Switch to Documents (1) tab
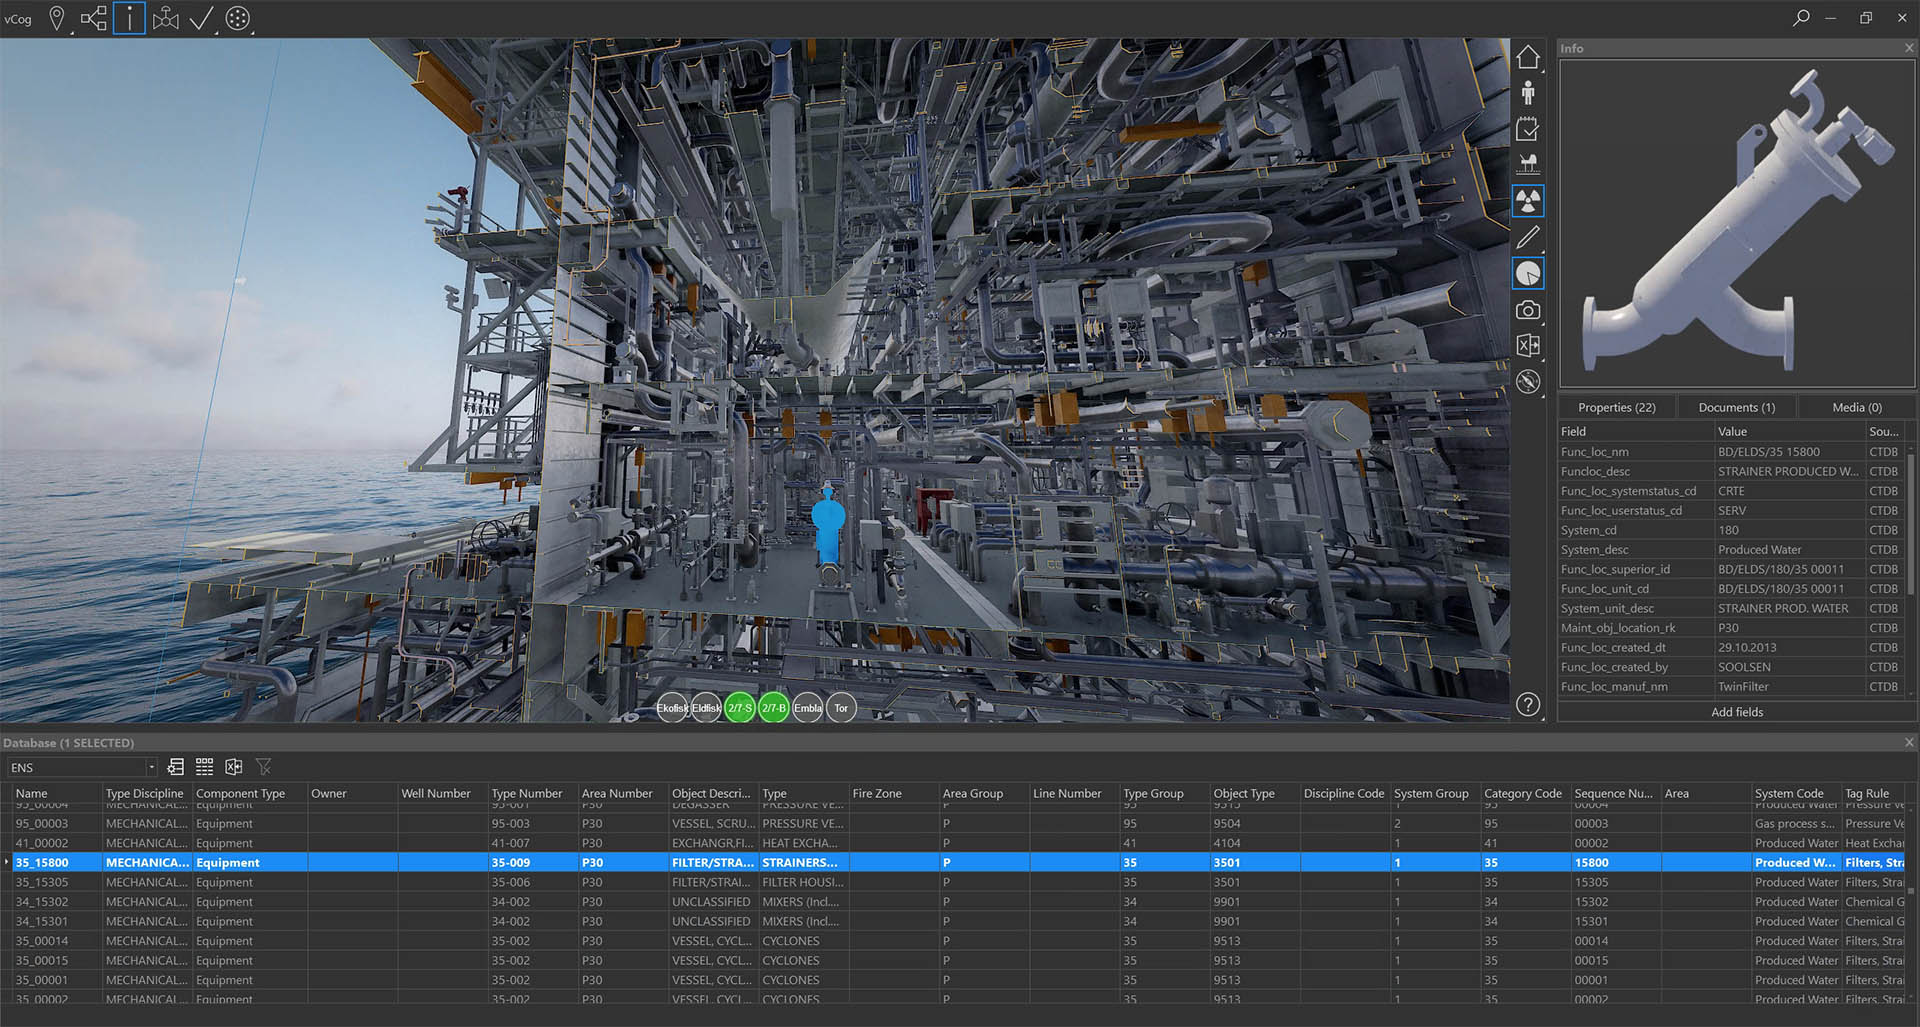This screenshot has width=1920, height=1027. (1736, 407)
